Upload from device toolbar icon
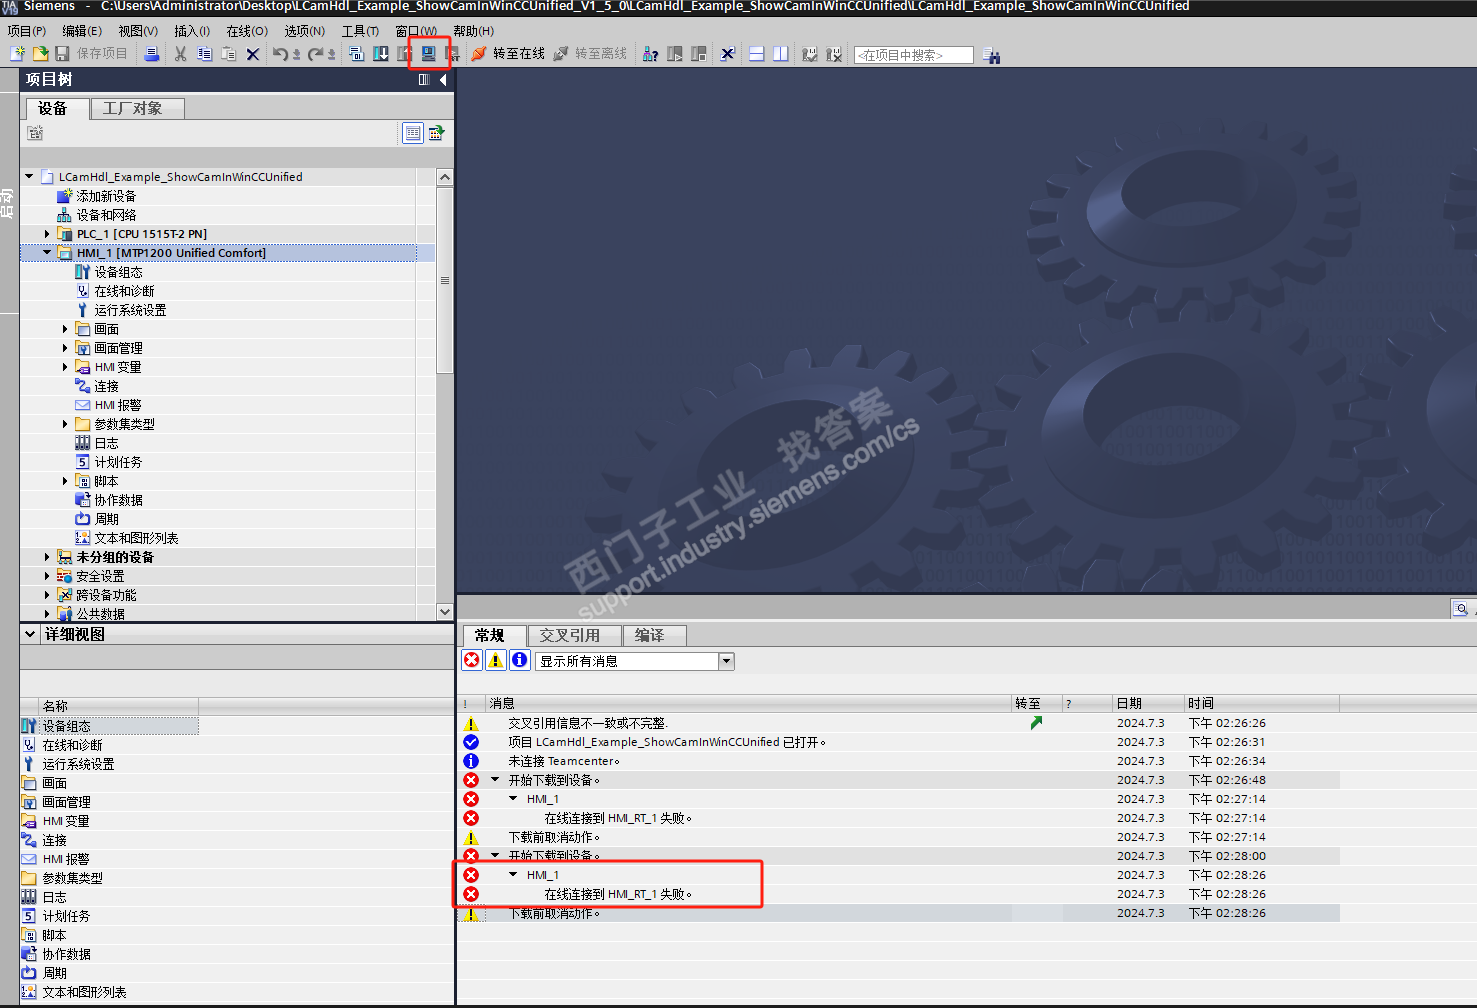This screenshot has width=1477, height=1008. click(x=404, y=54)
